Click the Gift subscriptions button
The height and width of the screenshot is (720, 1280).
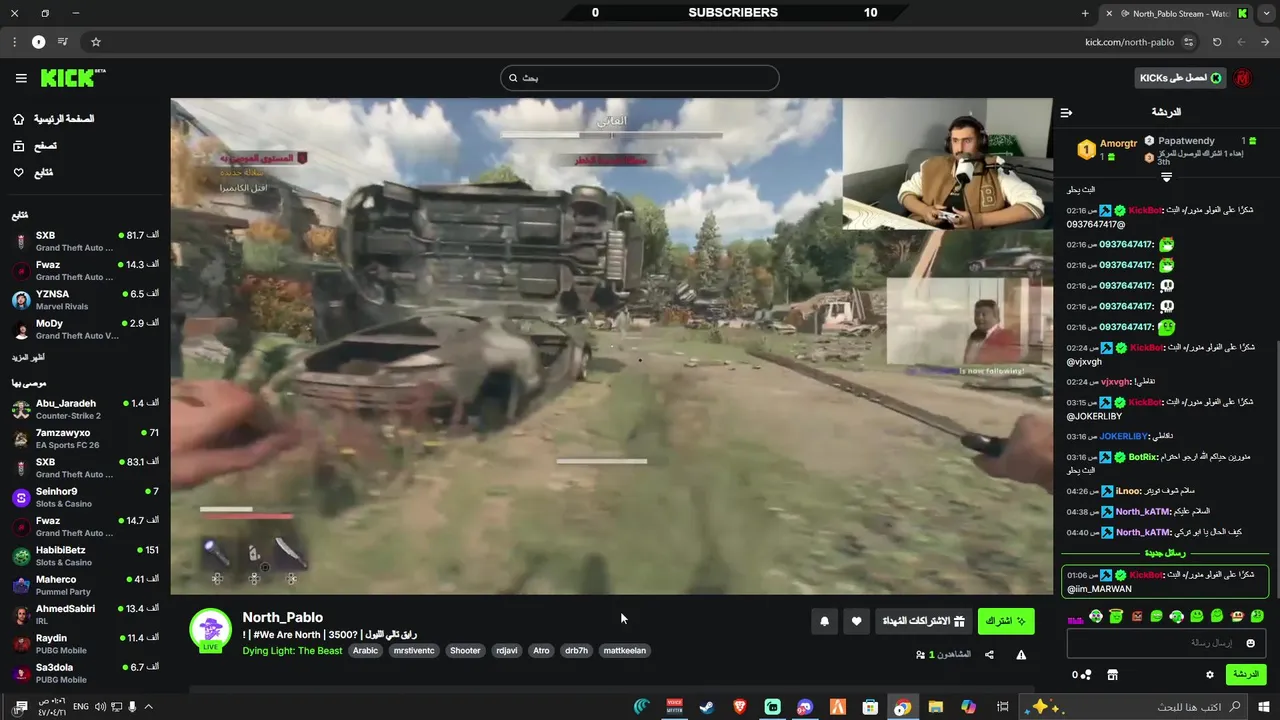(x=923, y=621)
